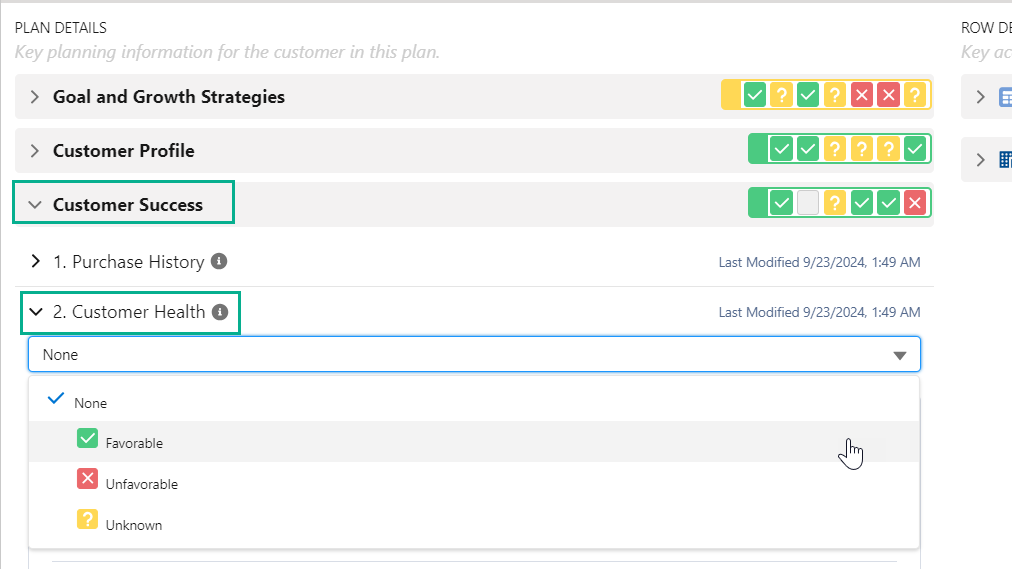This screenshot has height=569, width=1012.
Task: Click the last green check in Customer Profile indicators
Action: coord(914,149)
